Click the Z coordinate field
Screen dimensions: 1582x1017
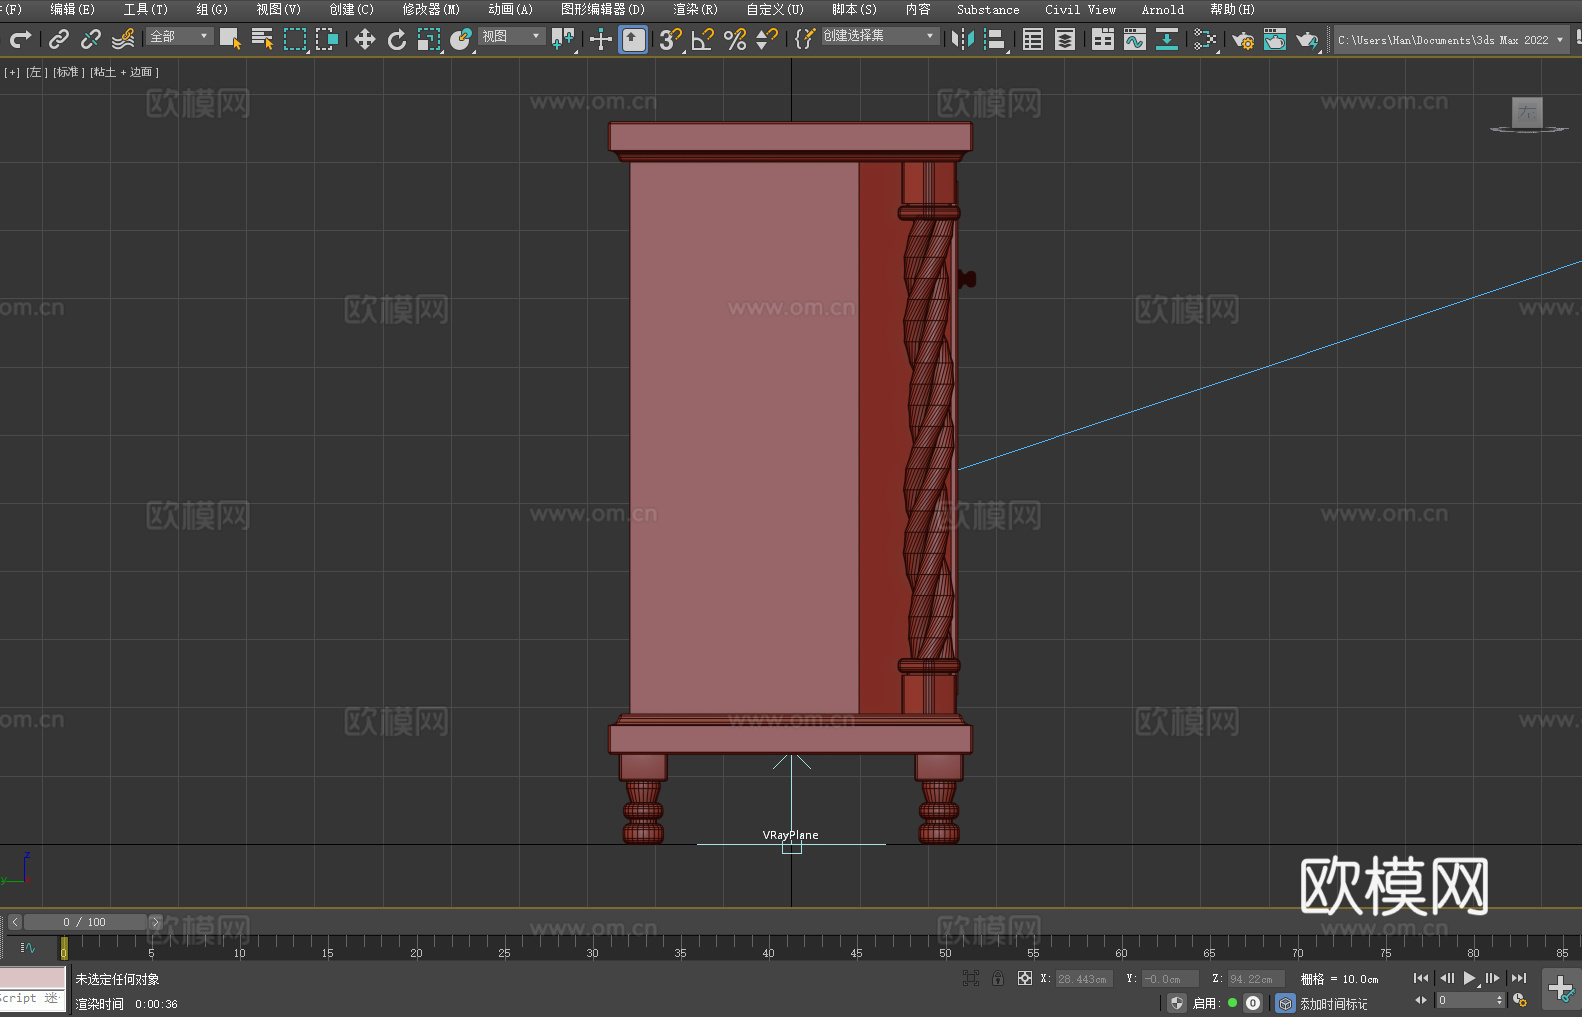[1255, 979]
